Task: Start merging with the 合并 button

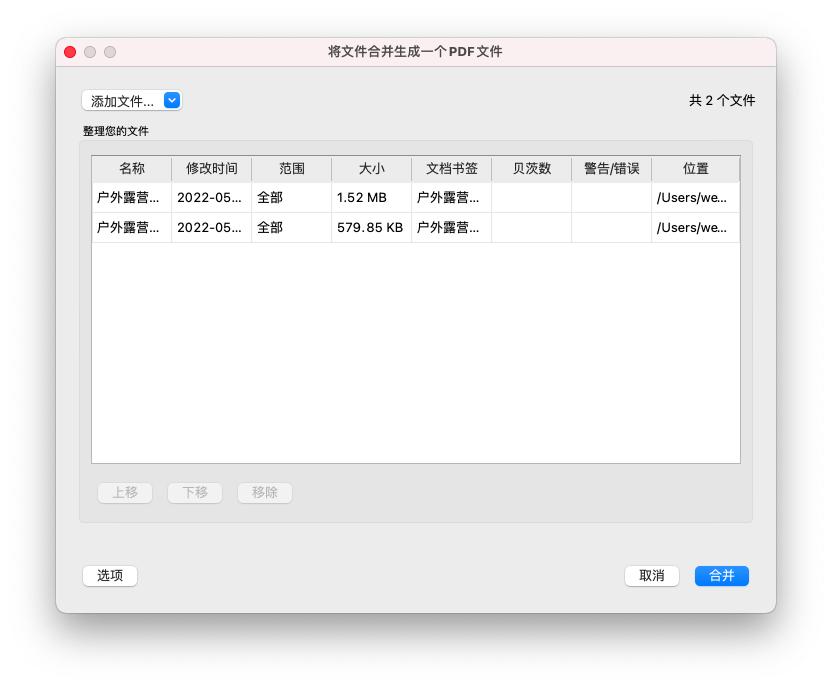Action: (x=722, y=576)
